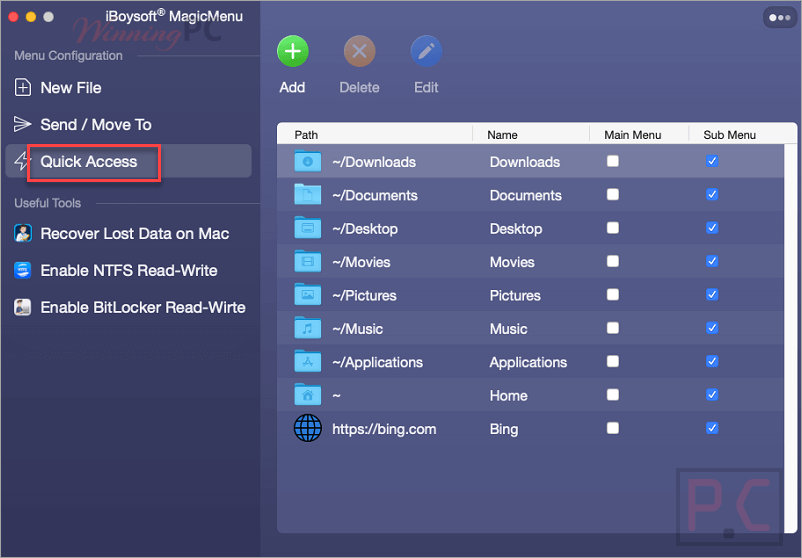Click the Recover Lost Data on Mac icon

click(23, 233)
